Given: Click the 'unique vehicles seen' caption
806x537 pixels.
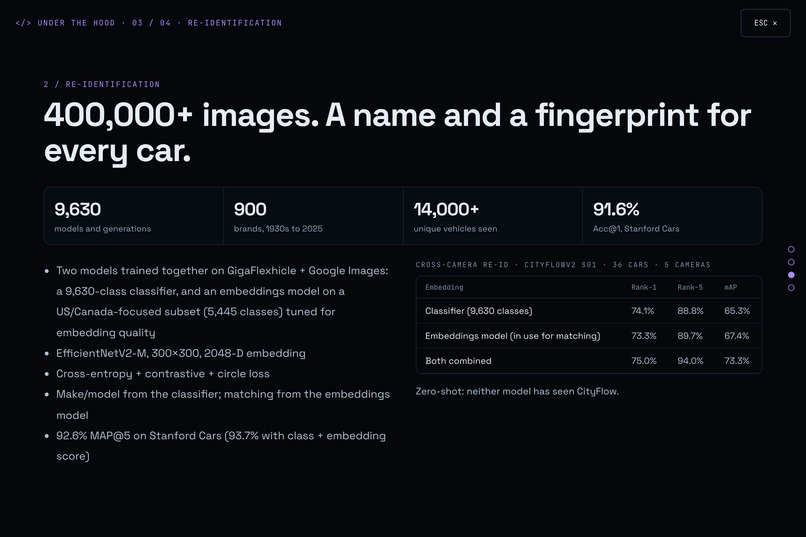Looking at the screenshot, I should pos(455,229).
